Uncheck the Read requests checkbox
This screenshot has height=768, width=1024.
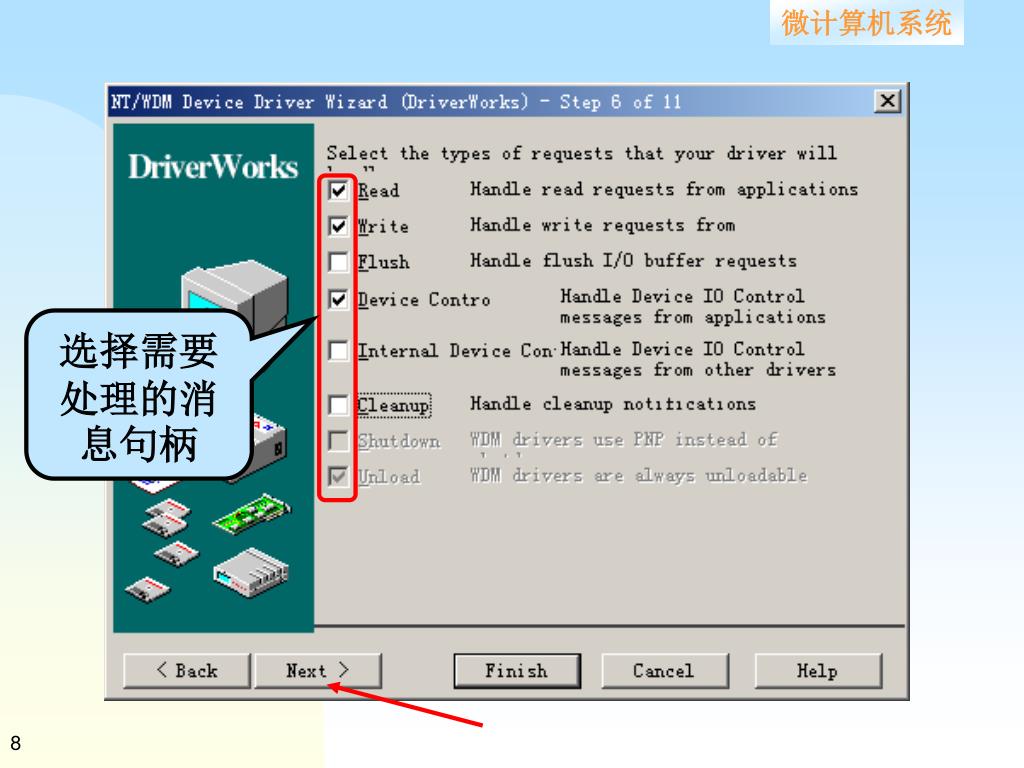338,191
